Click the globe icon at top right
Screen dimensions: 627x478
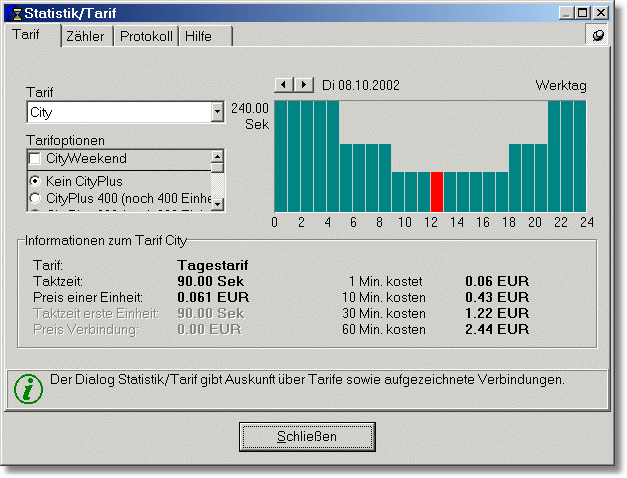[597, 35]
